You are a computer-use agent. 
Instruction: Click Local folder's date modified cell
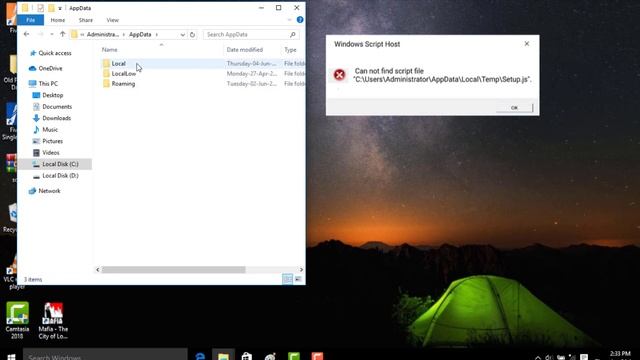252,64
